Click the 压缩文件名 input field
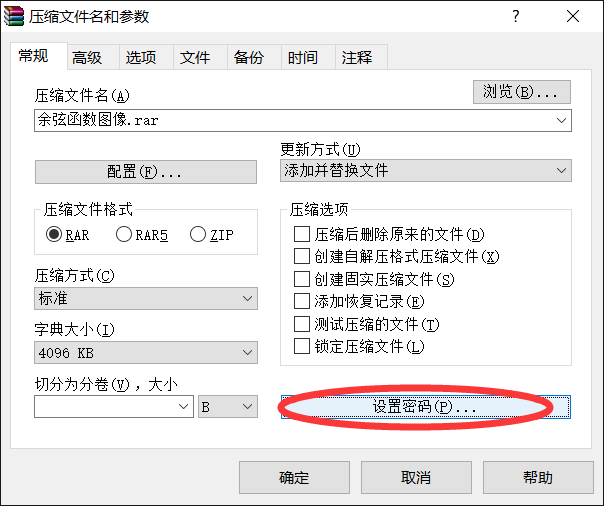The height and width of the screenshot is (506, 604). (295, 121)
